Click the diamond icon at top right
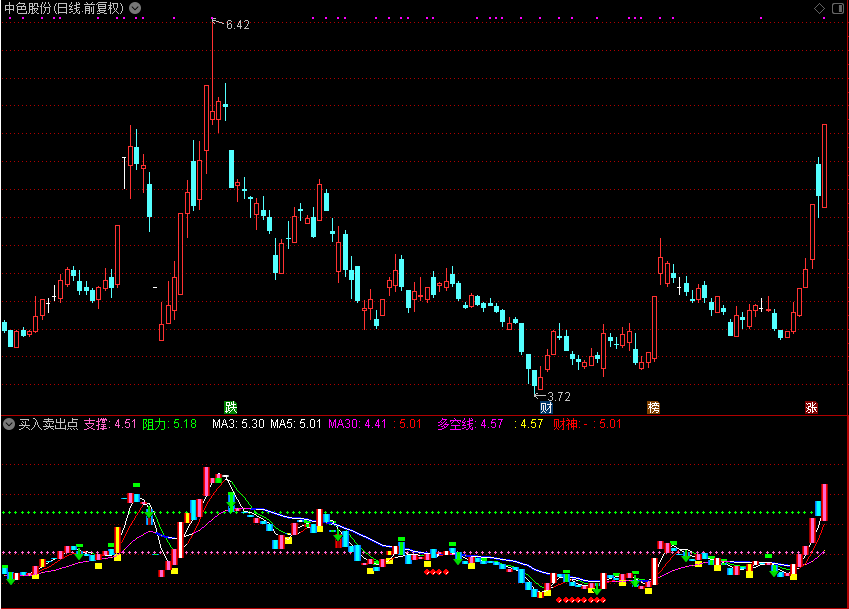Screen dimensions: 849x609 coord(819,8)
